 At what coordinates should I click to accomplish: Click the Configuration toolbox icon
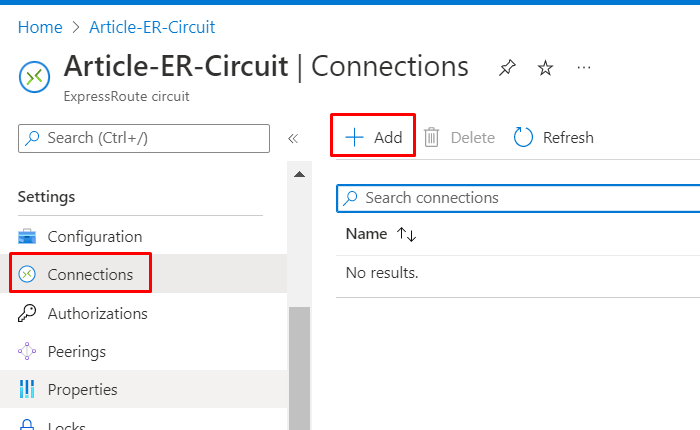pyautogui.click(x=28, y=237)
